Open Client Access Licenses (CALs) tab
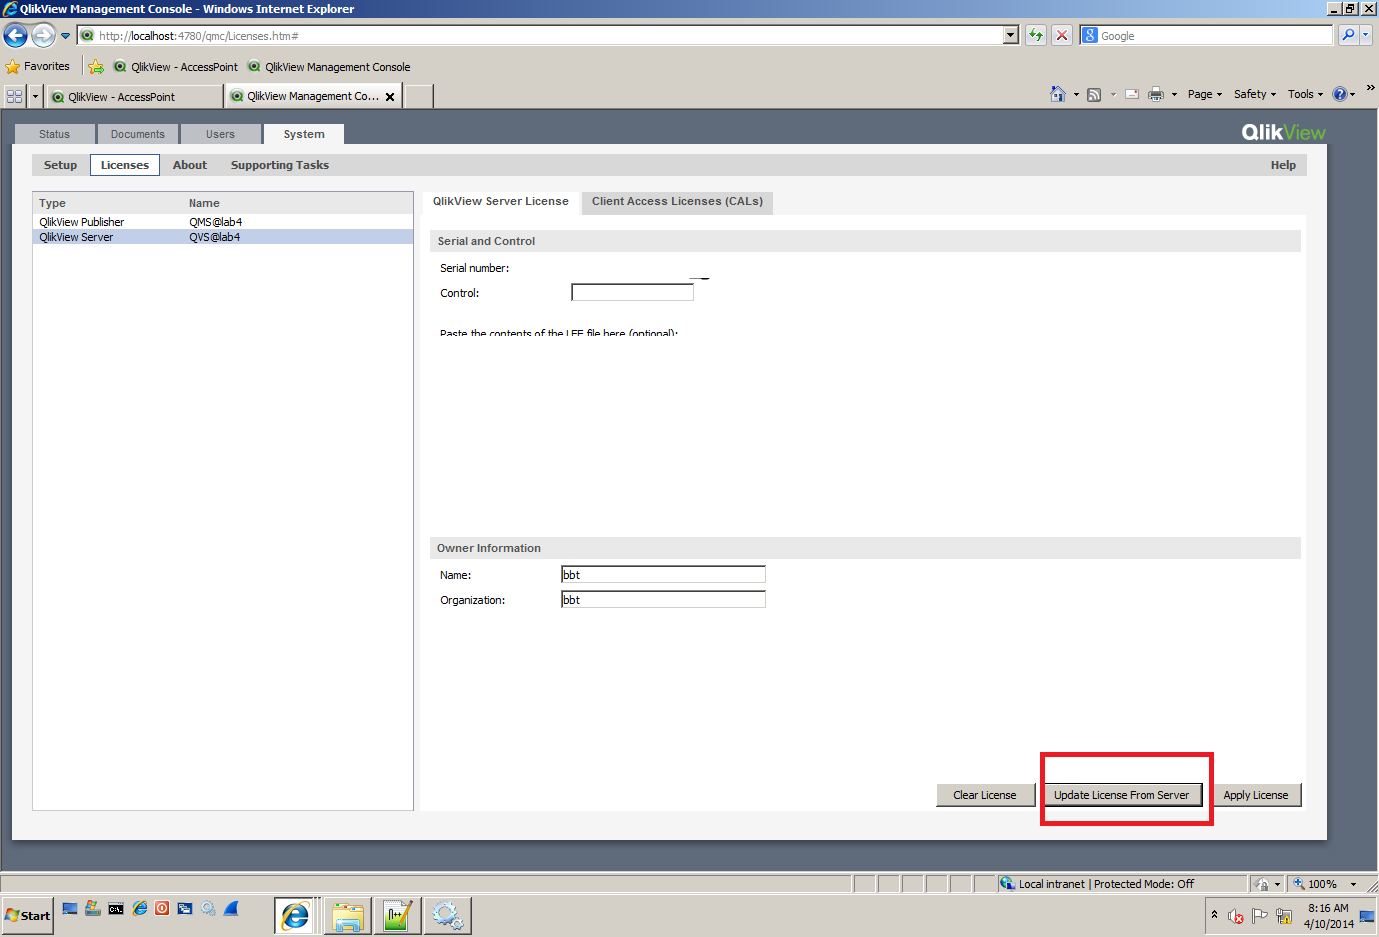The image size is (1379, 937). (x=677, y=202)
